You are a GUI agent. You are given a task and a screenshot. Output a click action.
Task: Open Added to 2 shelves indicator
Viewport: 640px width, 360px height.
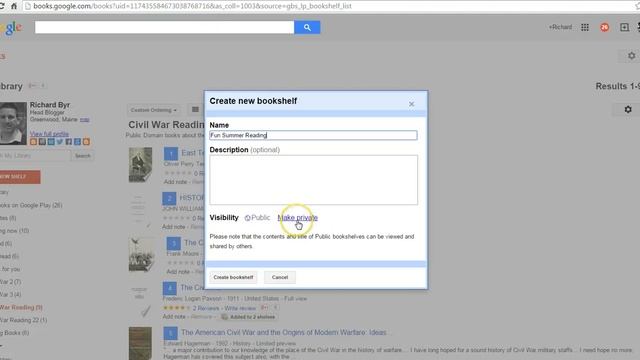click(x=249, y=317)
